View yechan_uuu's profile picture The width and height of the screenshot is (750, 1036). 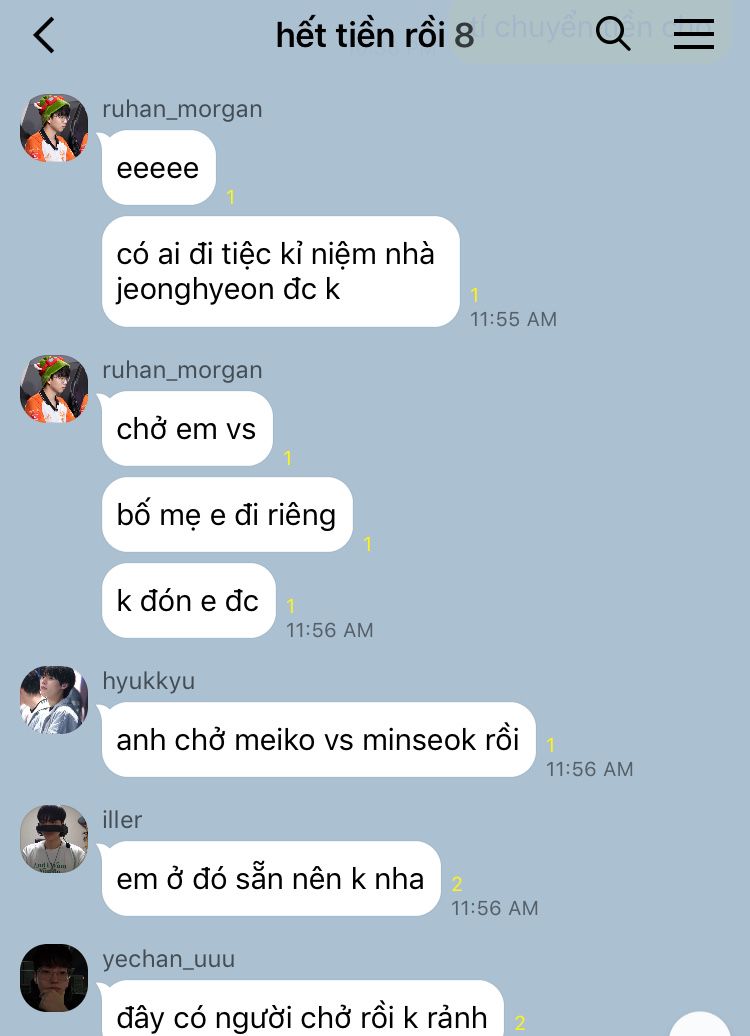(54, 978)
